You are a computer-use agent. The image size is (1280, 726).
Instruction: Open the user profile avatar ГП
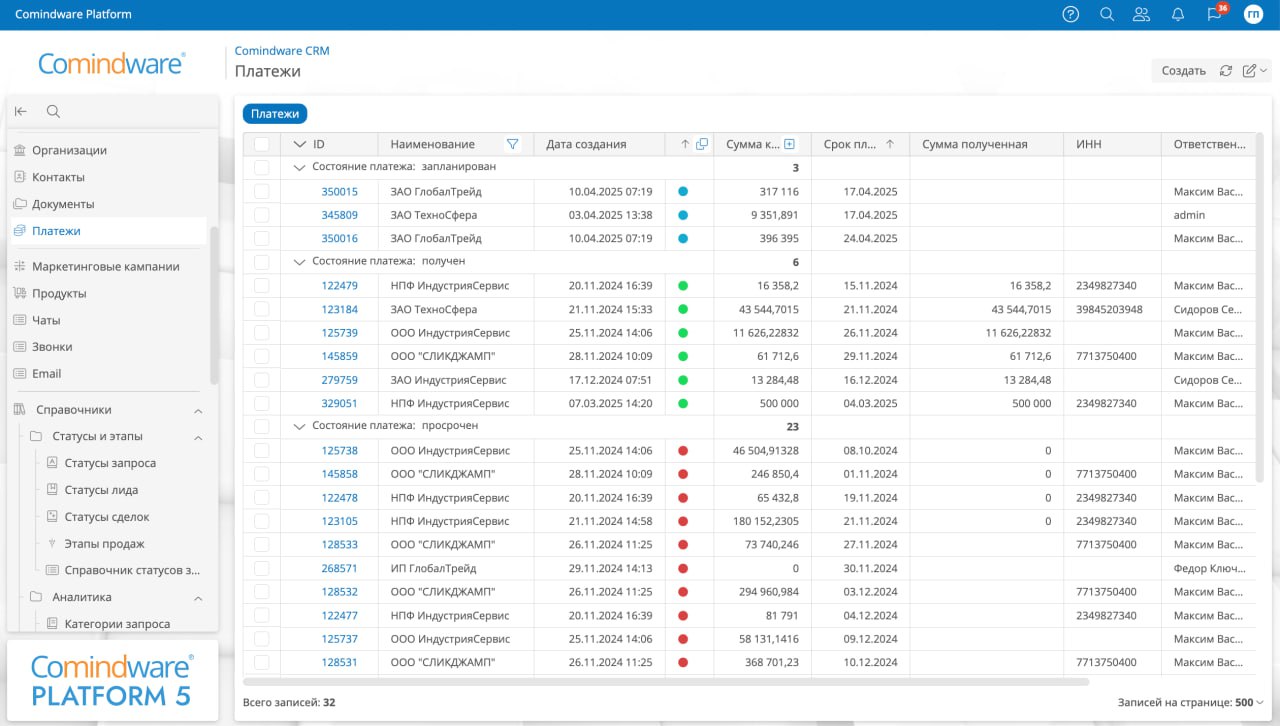[1254, 14]
